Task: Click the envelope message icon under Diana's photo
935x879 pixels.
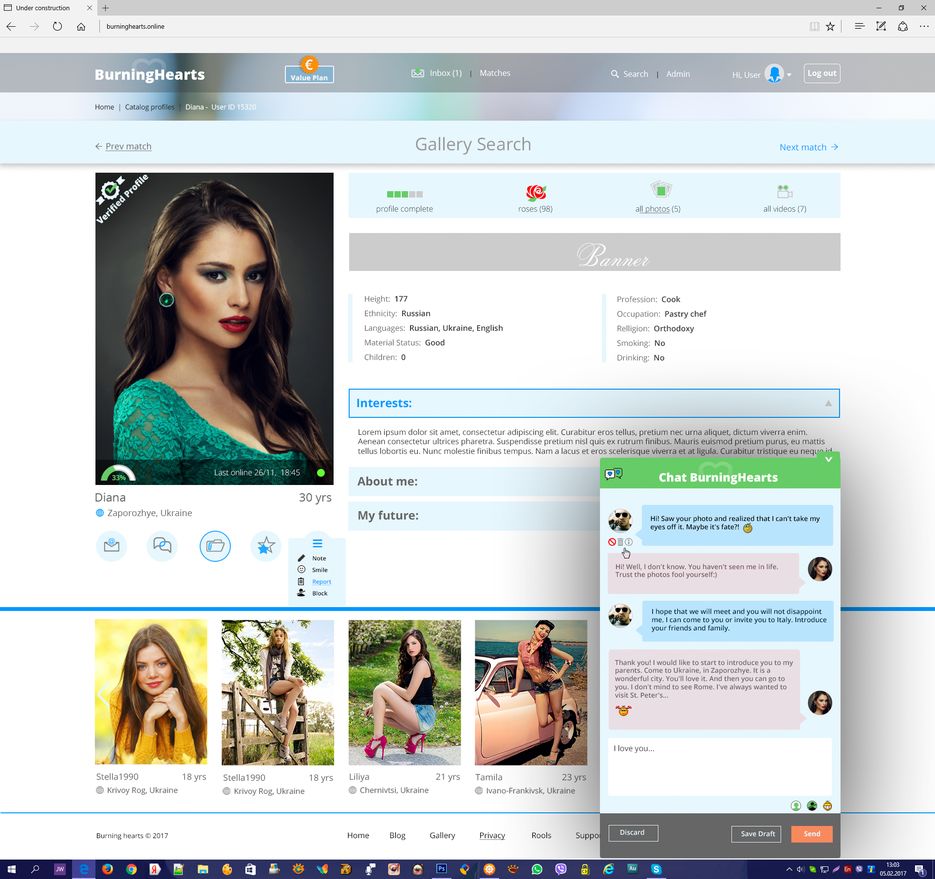Action: point(112,546)
